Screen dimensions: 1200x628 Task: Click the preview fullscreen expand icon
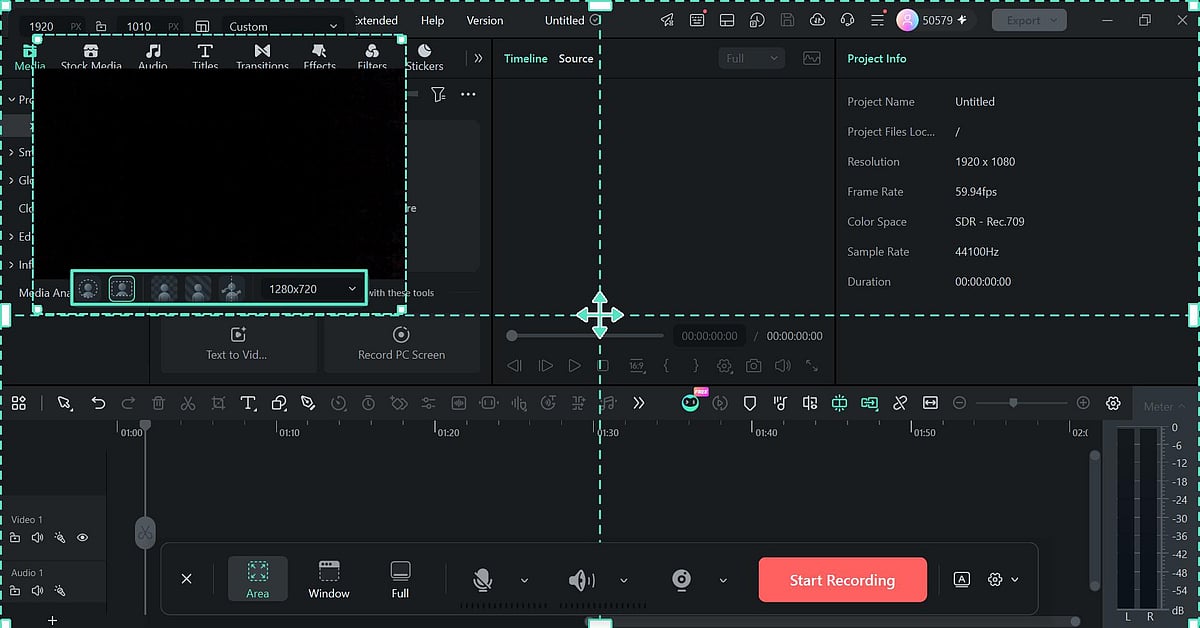tap(812, 366)
